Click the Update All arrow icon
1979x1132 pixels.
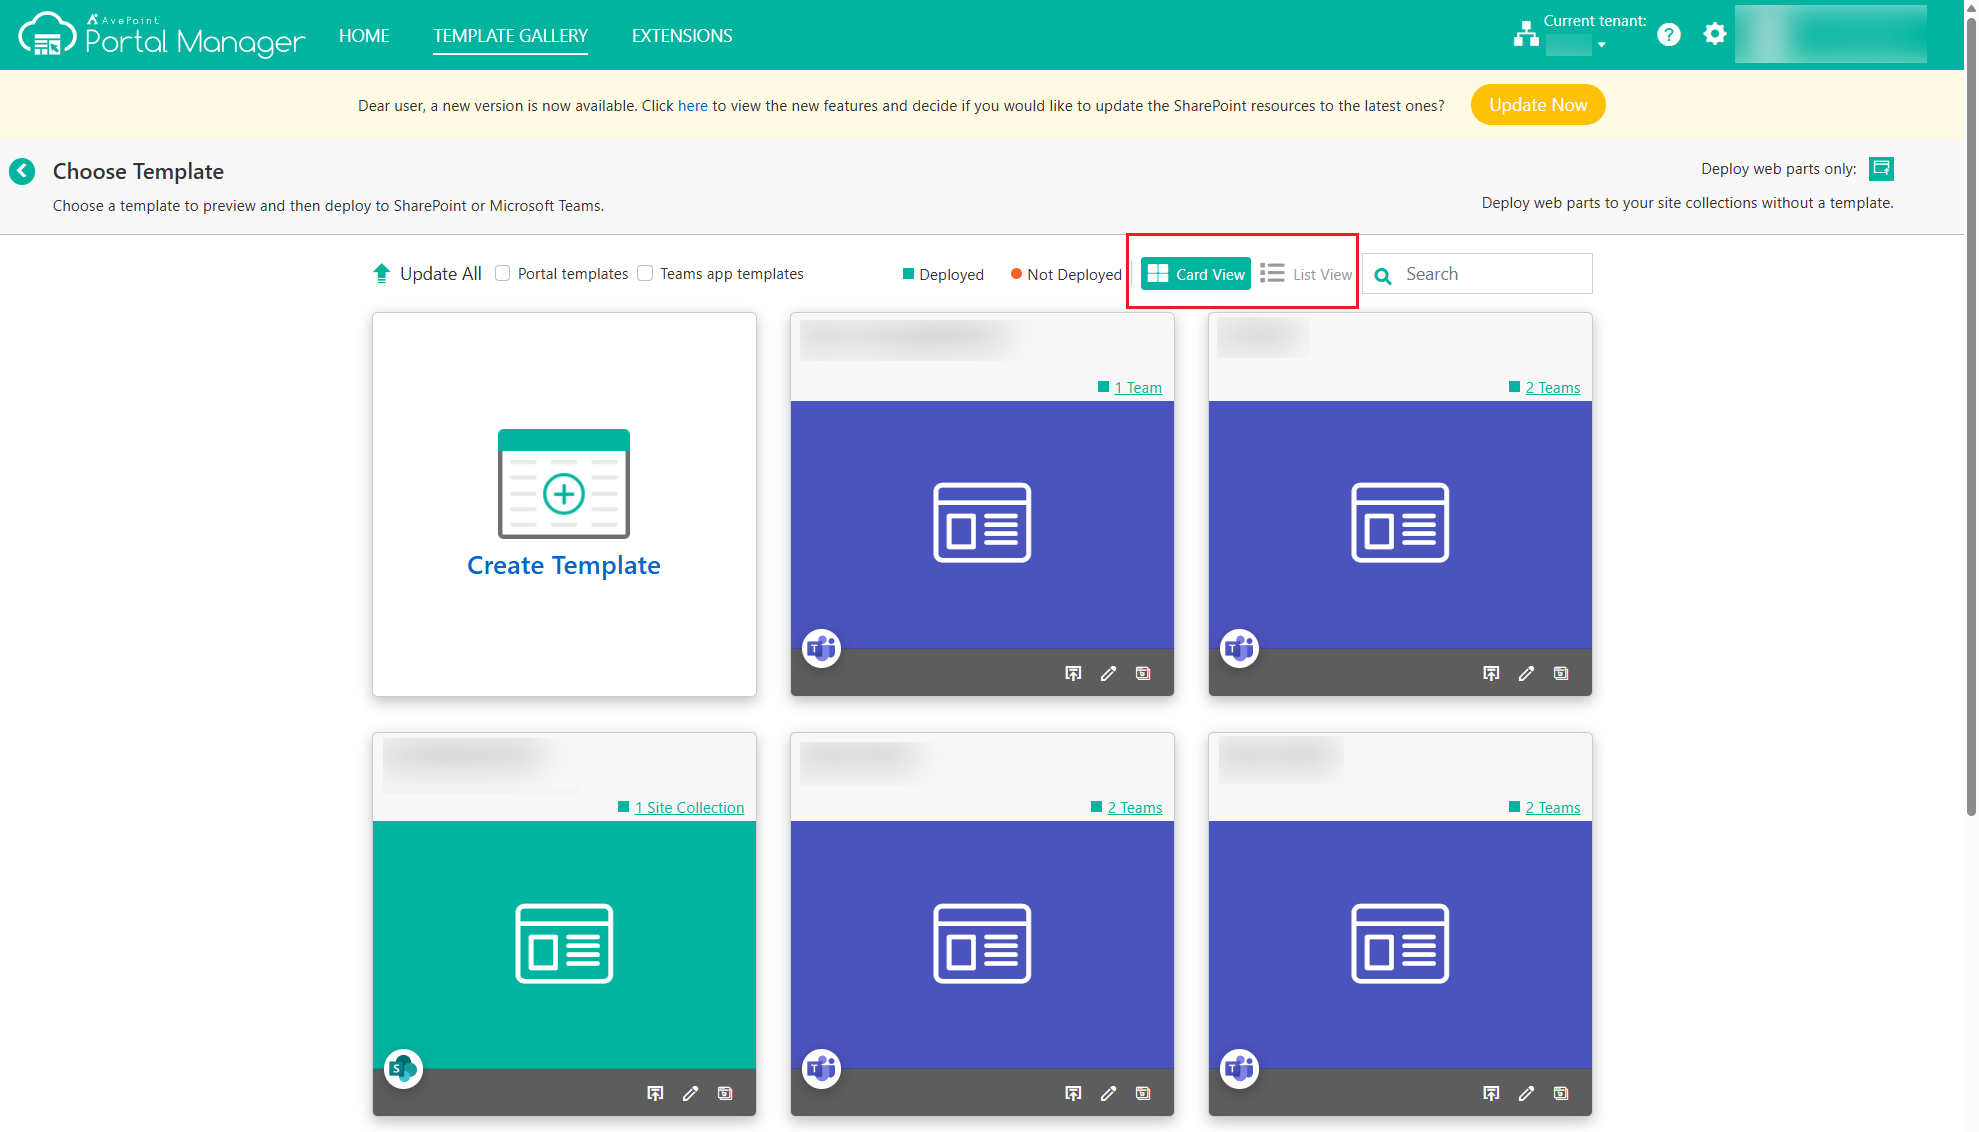pyautogui.click(x=381, y=273)
